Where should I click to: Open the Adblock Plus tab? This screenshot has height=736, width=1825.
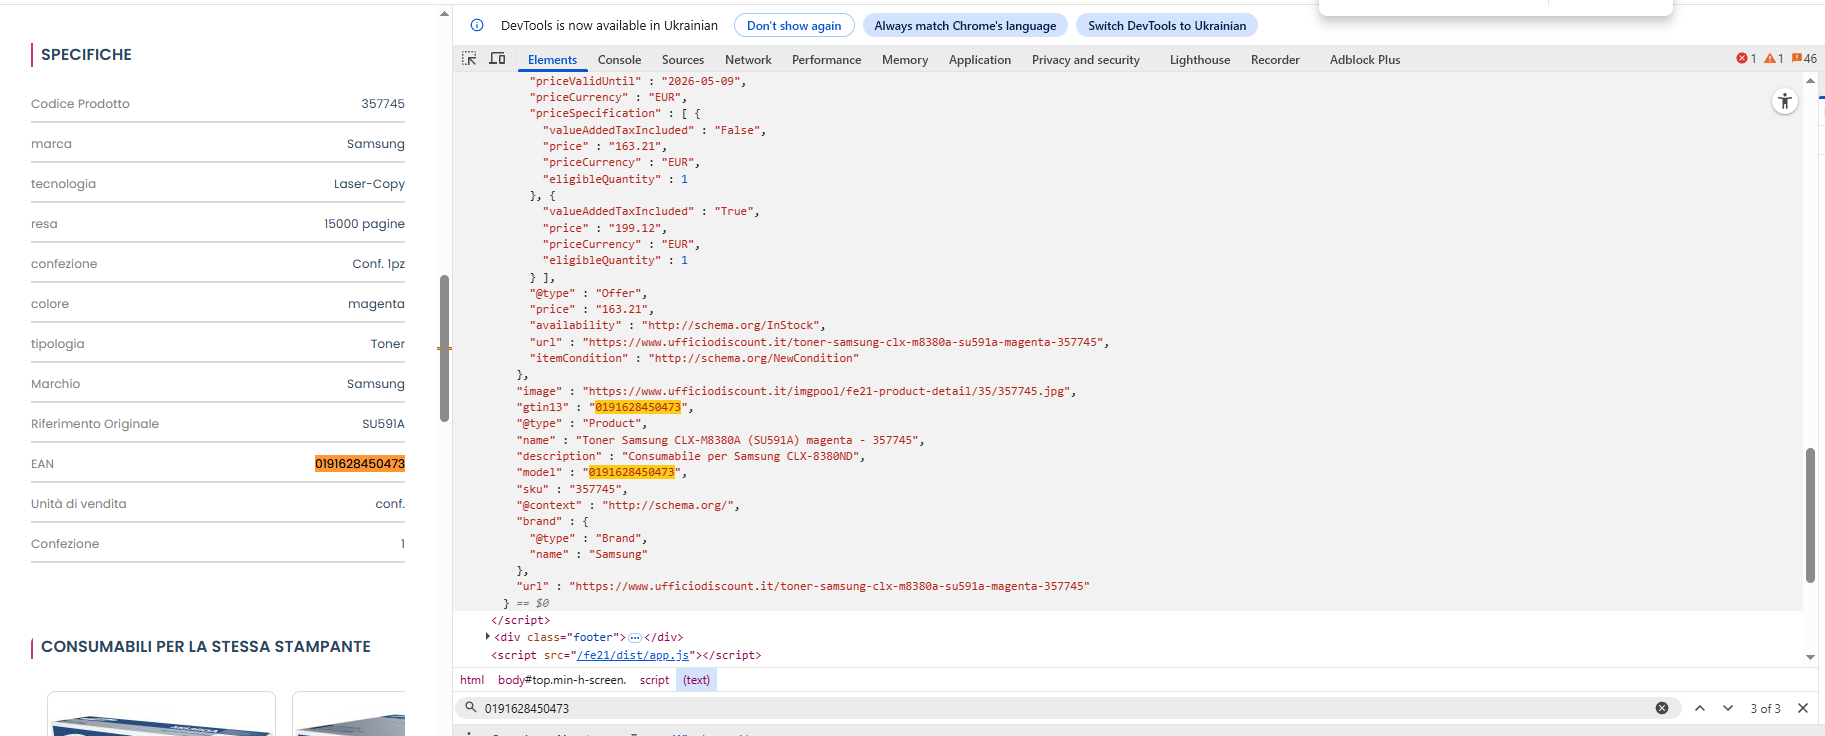[x=1365, y=60]
